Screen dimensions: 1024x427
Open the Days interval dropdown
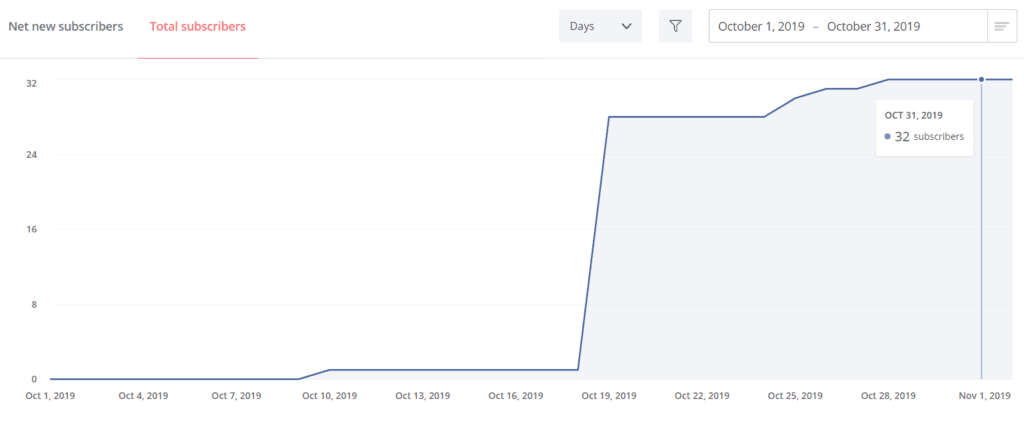coord(600,26)
